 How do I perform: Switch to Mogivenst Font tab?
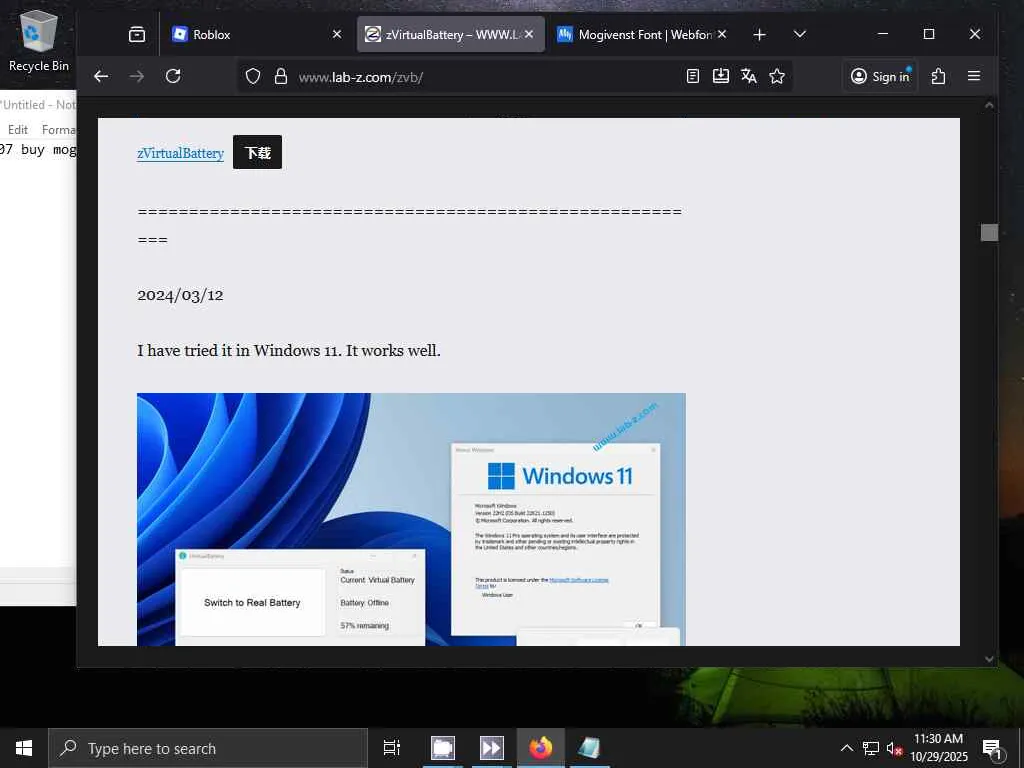coord(643,35)
